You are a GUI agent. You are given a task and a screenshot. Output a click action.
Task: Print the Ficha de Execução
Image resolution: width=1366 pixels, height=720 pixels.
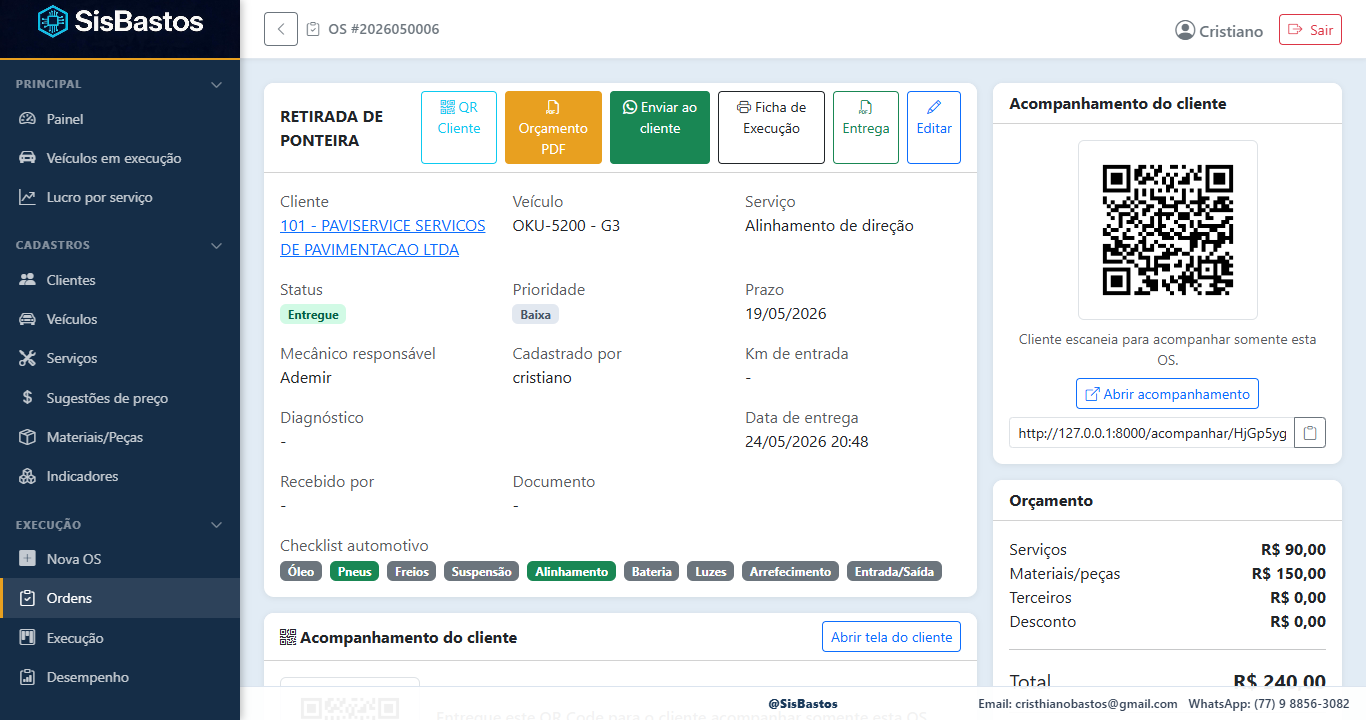pos(771,128)
